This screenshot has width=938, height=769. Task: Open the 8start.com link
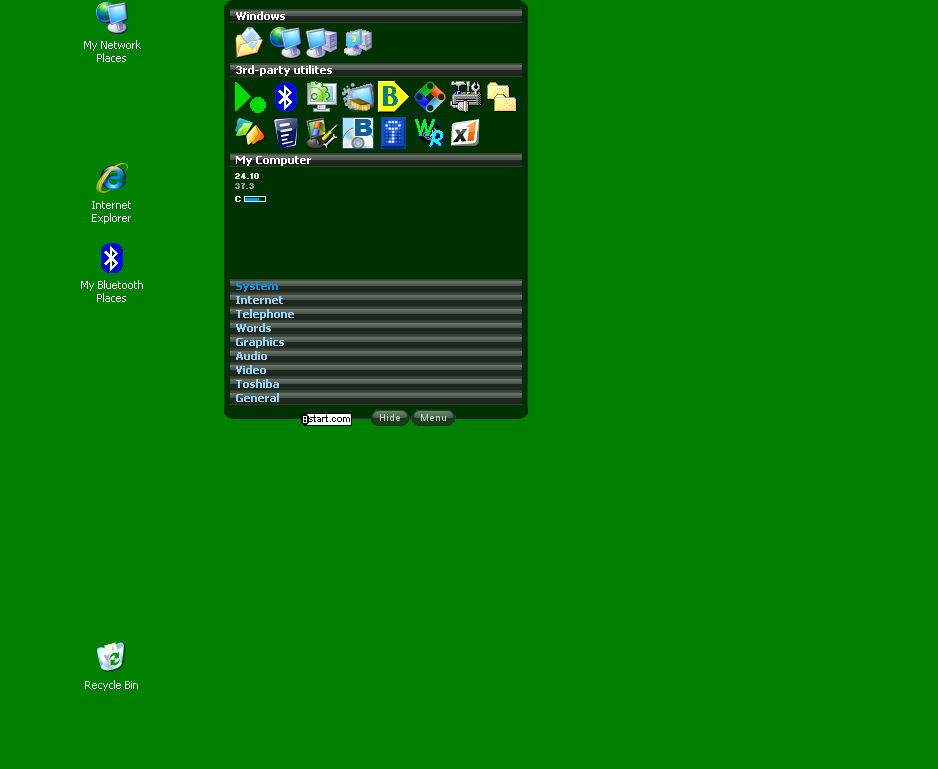[327, 419]
